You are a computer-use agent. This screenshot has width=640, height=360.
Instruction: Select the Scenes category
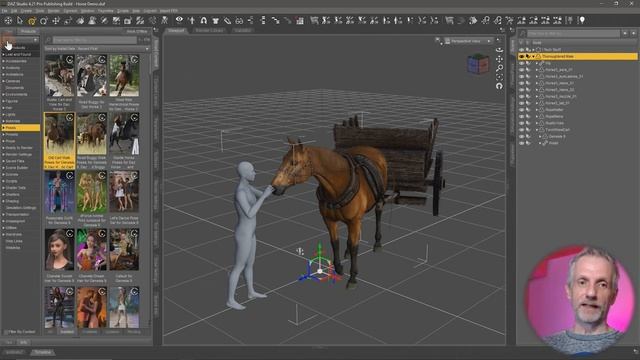tap(11, 174)
